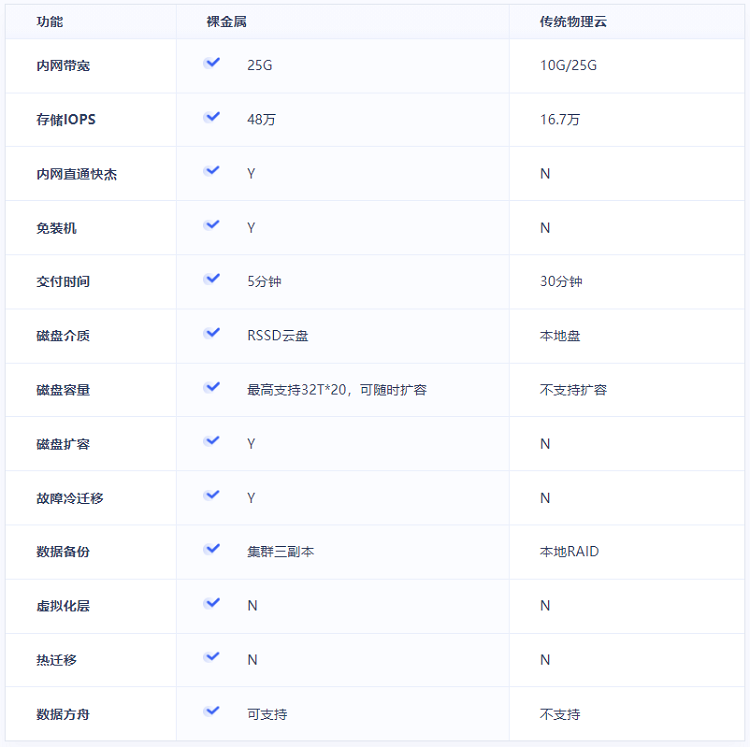
Task: Click the 裸金属 N value in 虚拟化层 row
Action: click(x=253, y=605)
